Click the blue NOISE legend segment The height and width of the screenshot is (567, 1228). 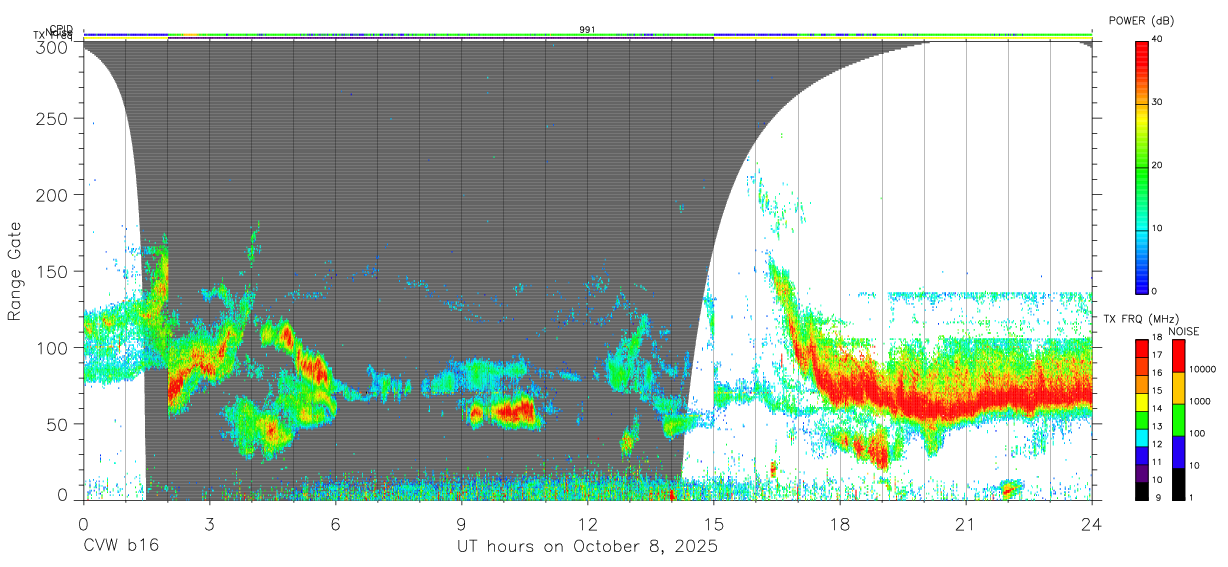pyautogui.click(x=1179, y=451)
